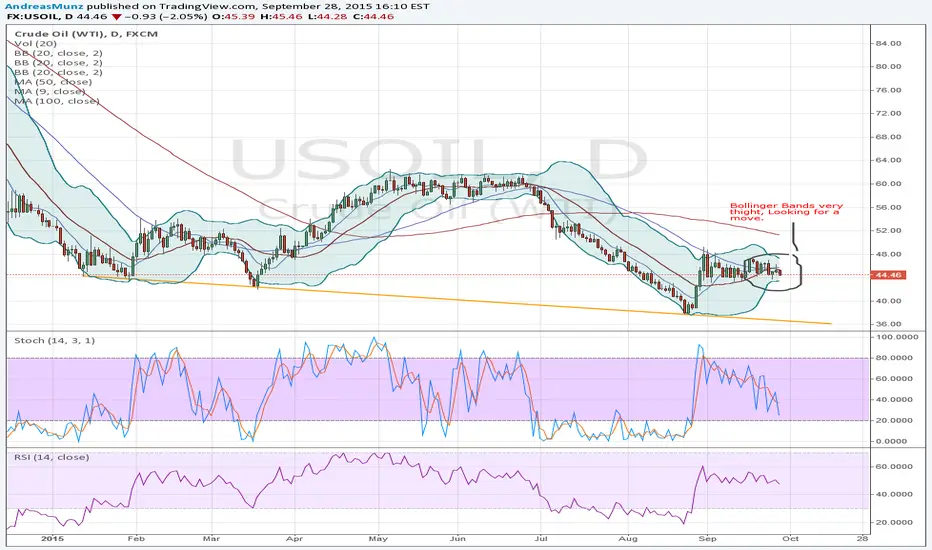Click the 36.00 price axis label
Viewport: 932px width, 550px height.
pos(888,325)
